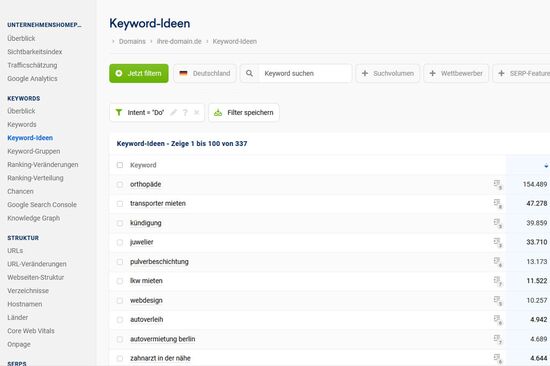550x366 pixels.
Task: Open SERP snapshot icon for juwelier row
Action: click(497, 242)
